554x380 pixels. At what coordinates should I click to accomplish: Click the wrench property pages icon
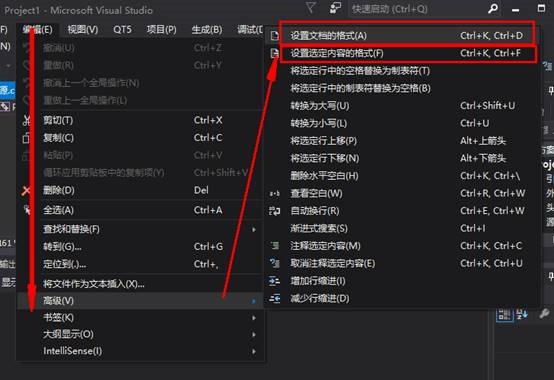coord(544,314)
